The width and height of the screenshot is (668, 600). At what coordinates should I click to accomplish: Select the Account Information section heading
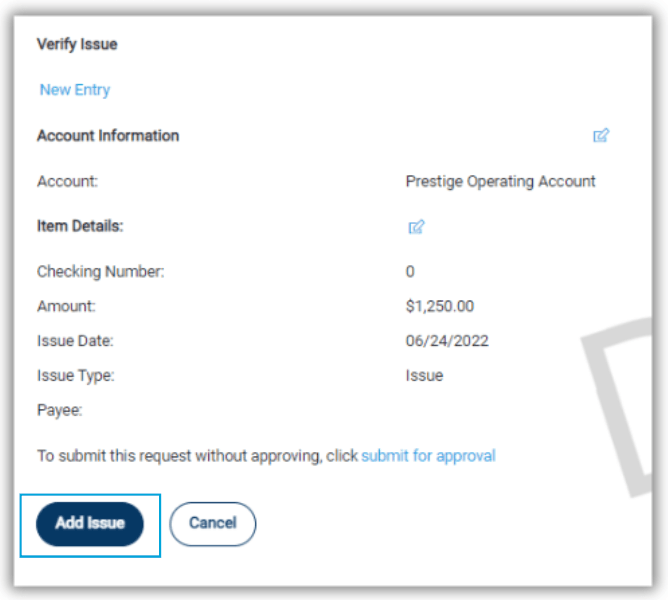(108, 136)
